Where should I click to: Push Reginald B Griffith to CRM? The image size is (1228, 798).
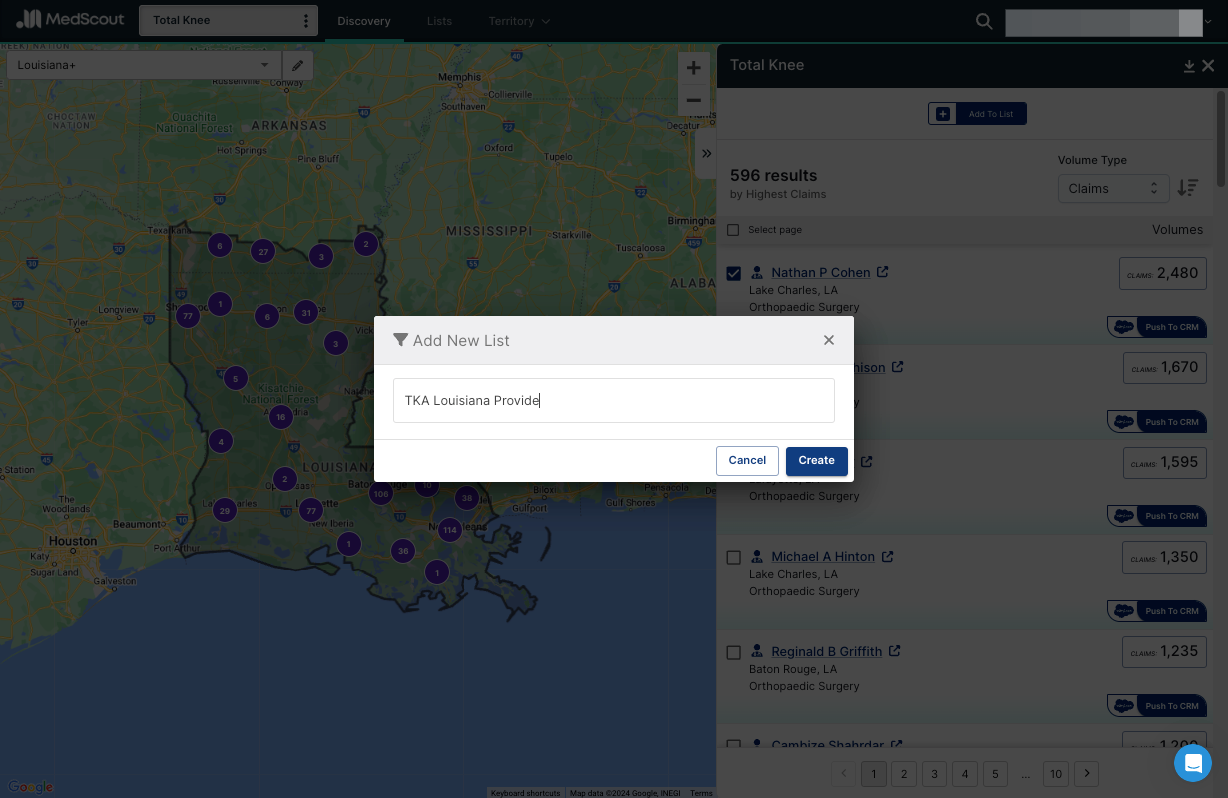pyautogui.click(x=1157, y=706)
